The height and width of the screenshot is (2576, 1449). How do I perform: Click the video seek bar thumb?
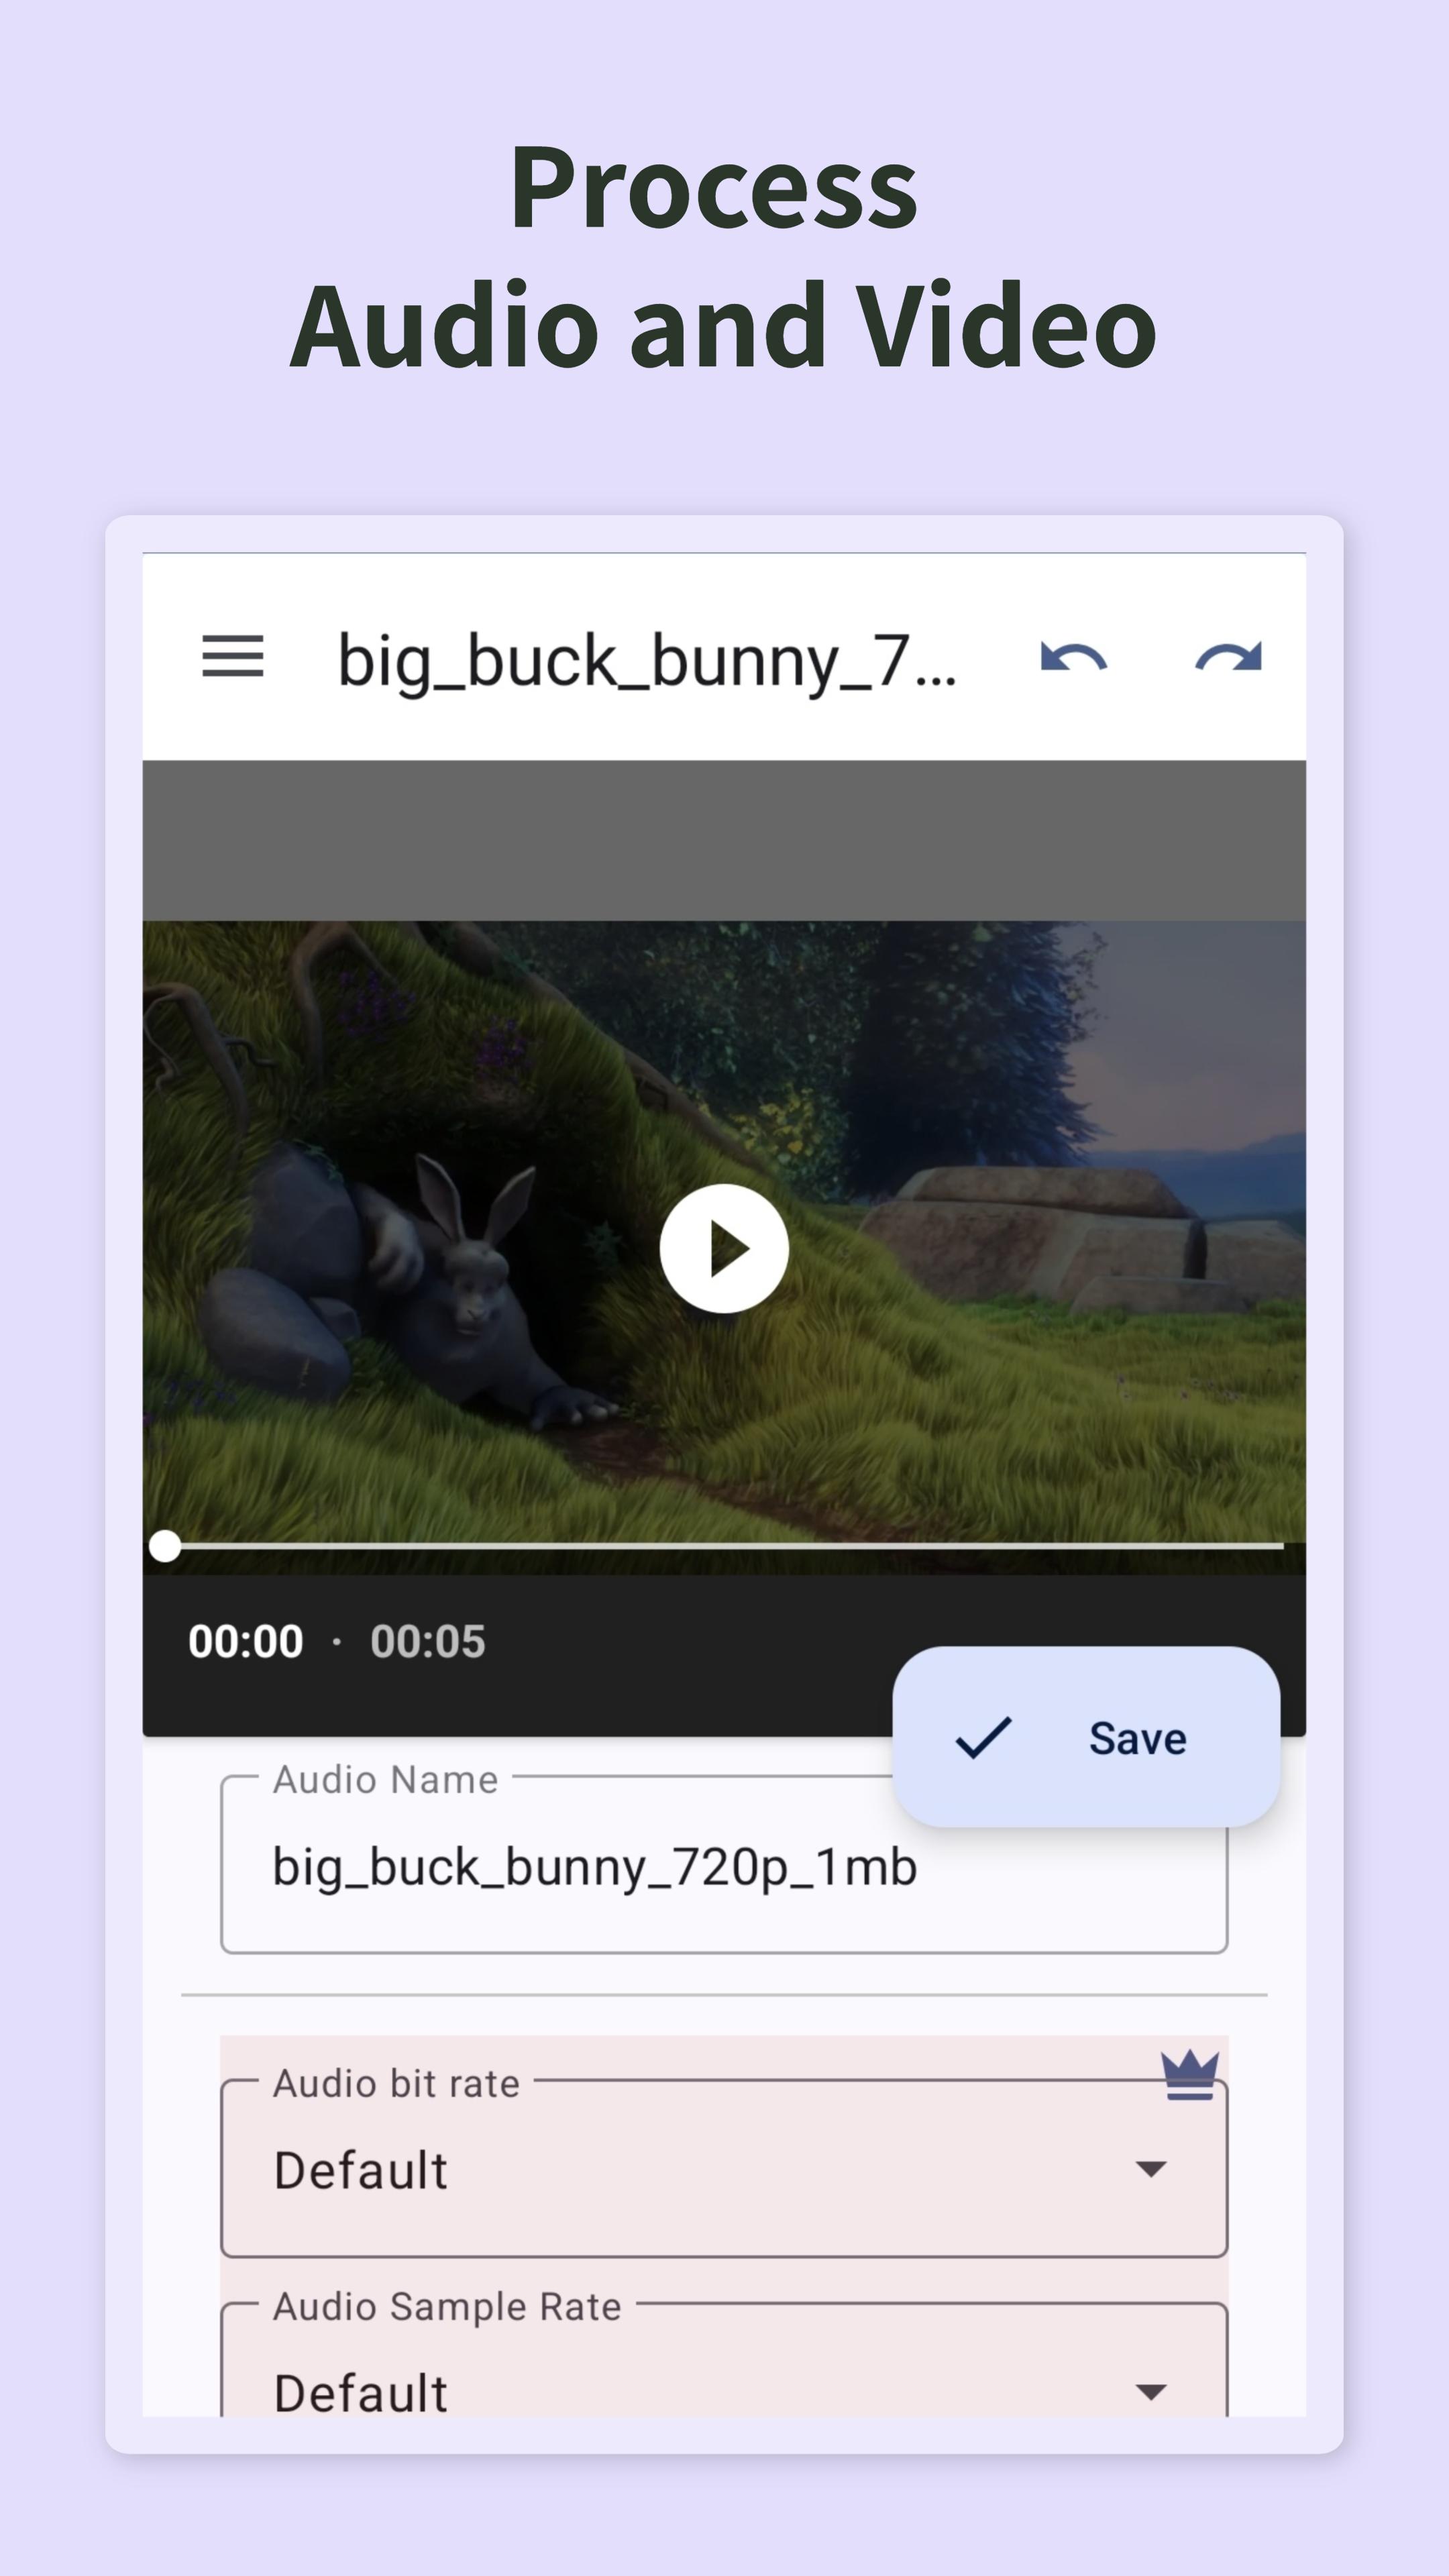coord(165,1546)
